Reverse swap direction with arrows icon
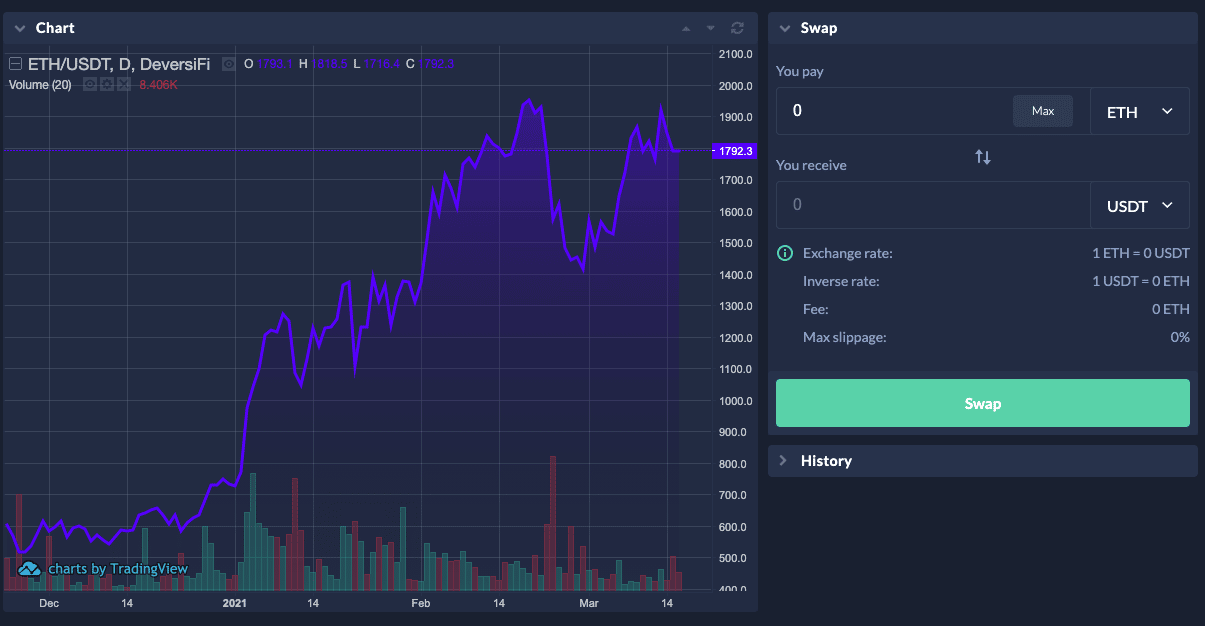 pos(983,157)
